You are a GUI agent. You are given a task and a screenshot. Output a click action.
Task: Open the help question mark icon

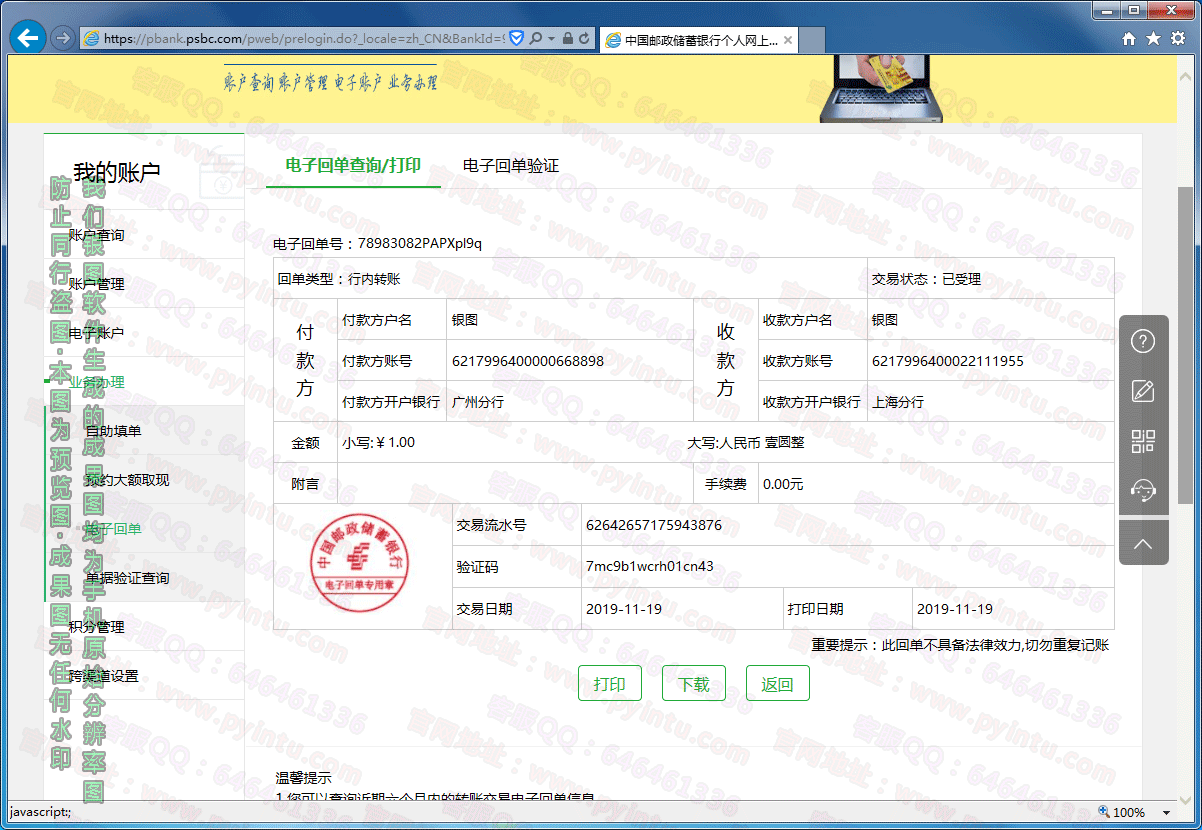tap(1143, 341)
